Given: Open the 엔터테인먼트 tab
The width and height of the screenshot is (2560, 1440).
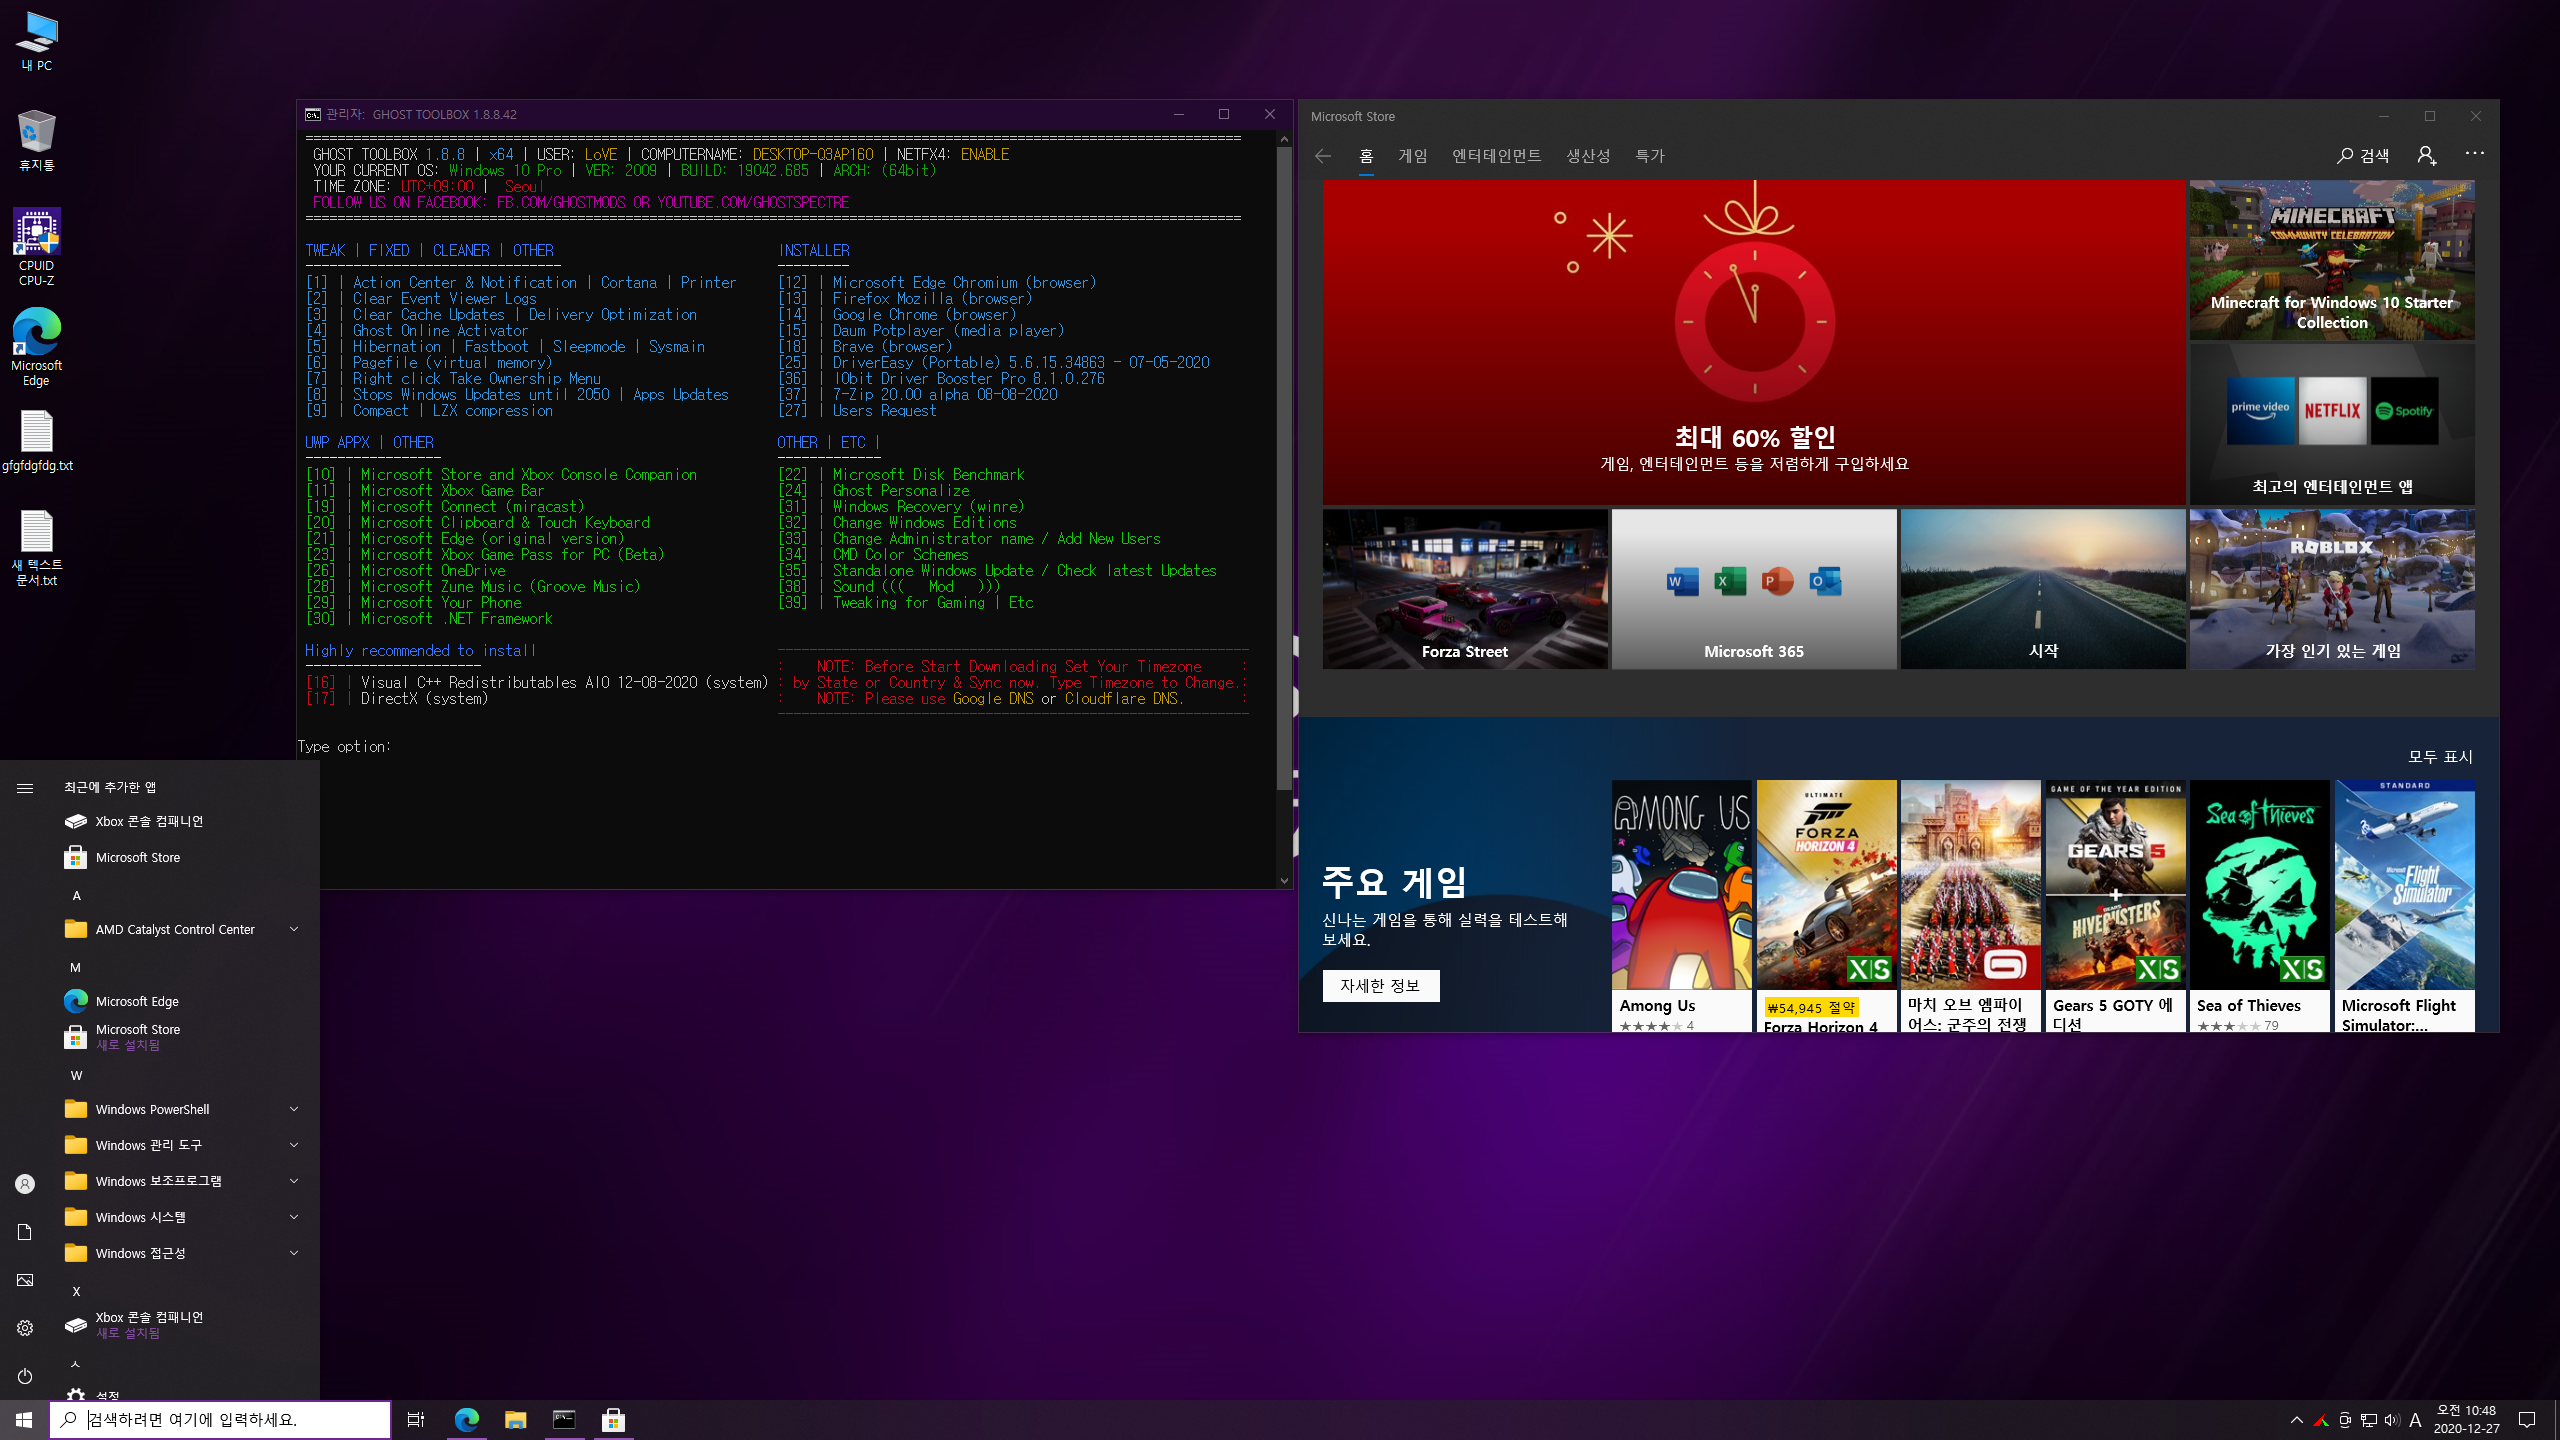Looking at the screenshot, I should (x=1496, y=156).
